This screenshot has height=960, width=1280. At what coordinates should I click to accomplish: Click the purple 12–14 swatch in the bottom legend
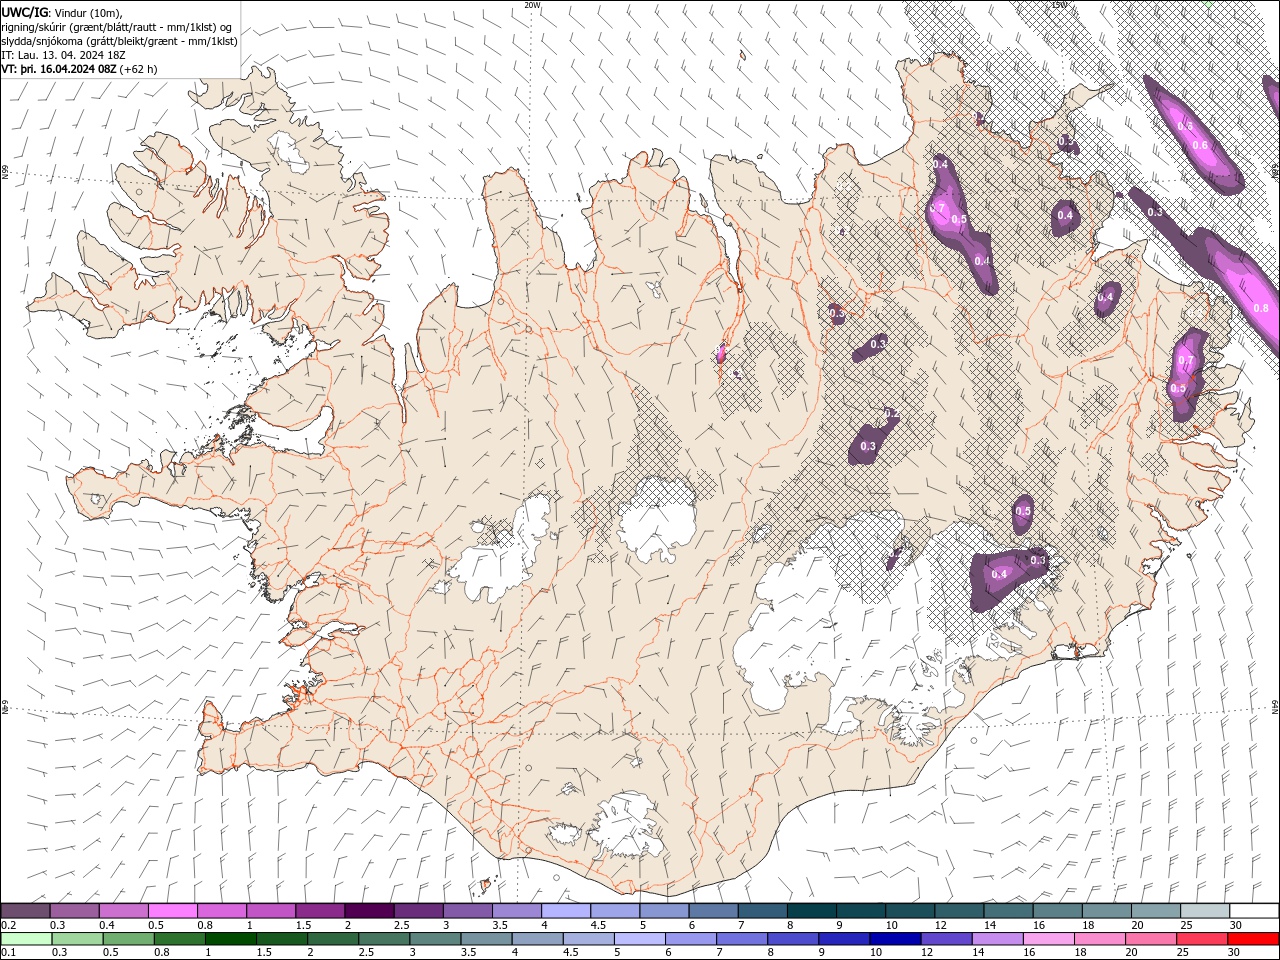(x=946, y=939)
